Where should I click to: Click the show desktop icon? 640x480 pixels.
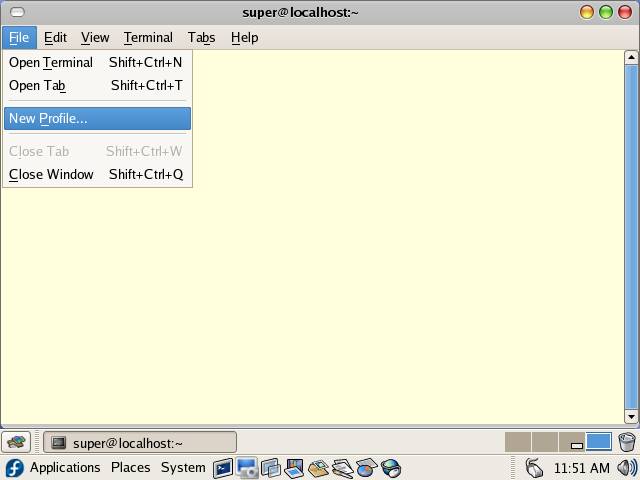(16, 442)
